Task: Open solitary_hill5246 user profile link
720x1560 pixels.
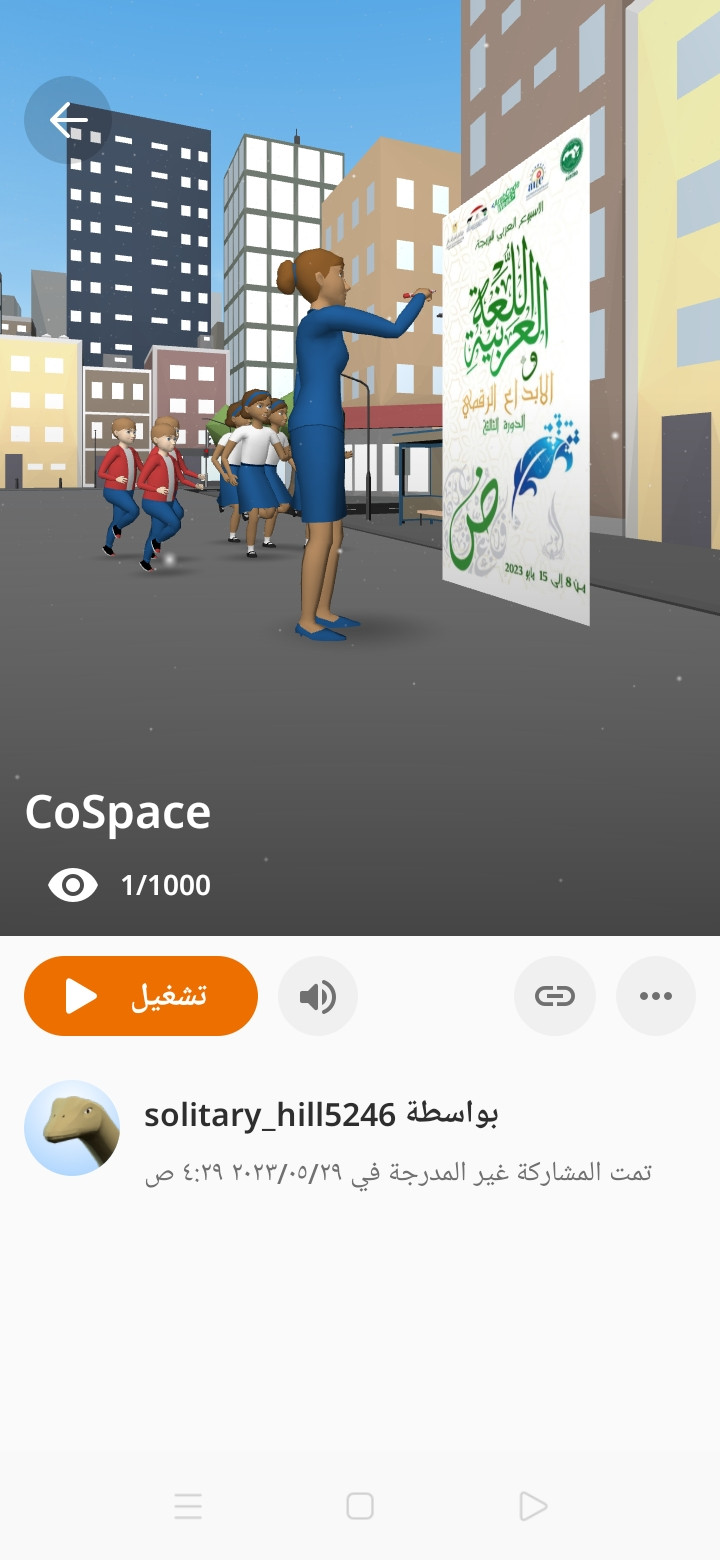Action: click(x=270, y=1114)
